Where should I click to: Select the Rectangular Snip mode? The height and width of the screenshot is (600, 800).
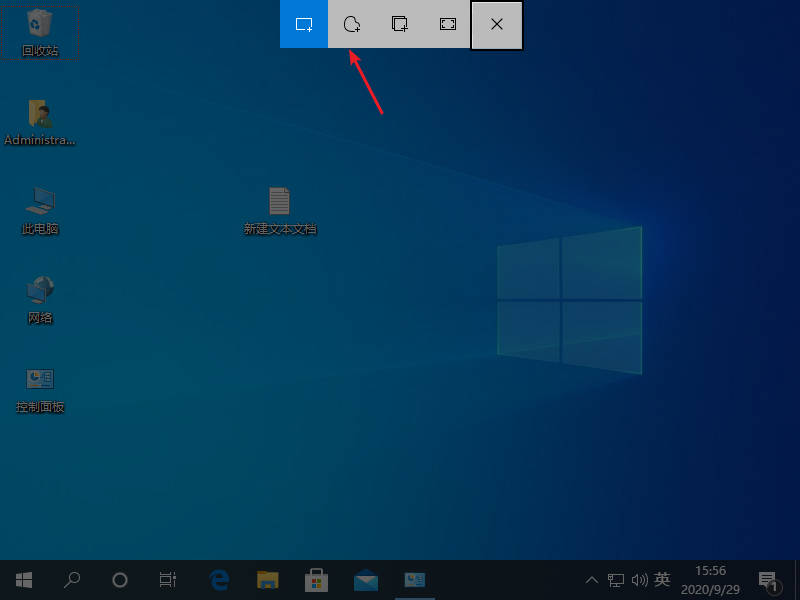(x=304, y=24)
